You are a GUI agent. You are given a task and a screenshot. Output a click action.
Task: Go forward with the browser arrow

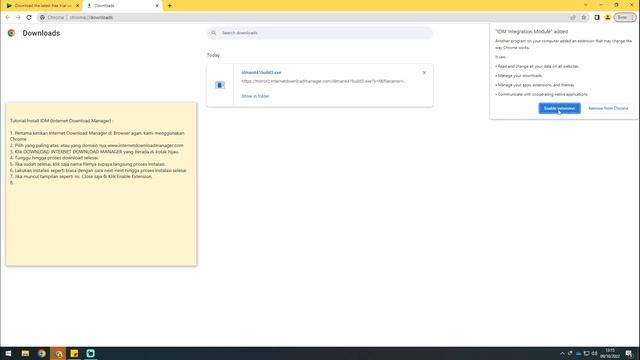pos(18,18)
